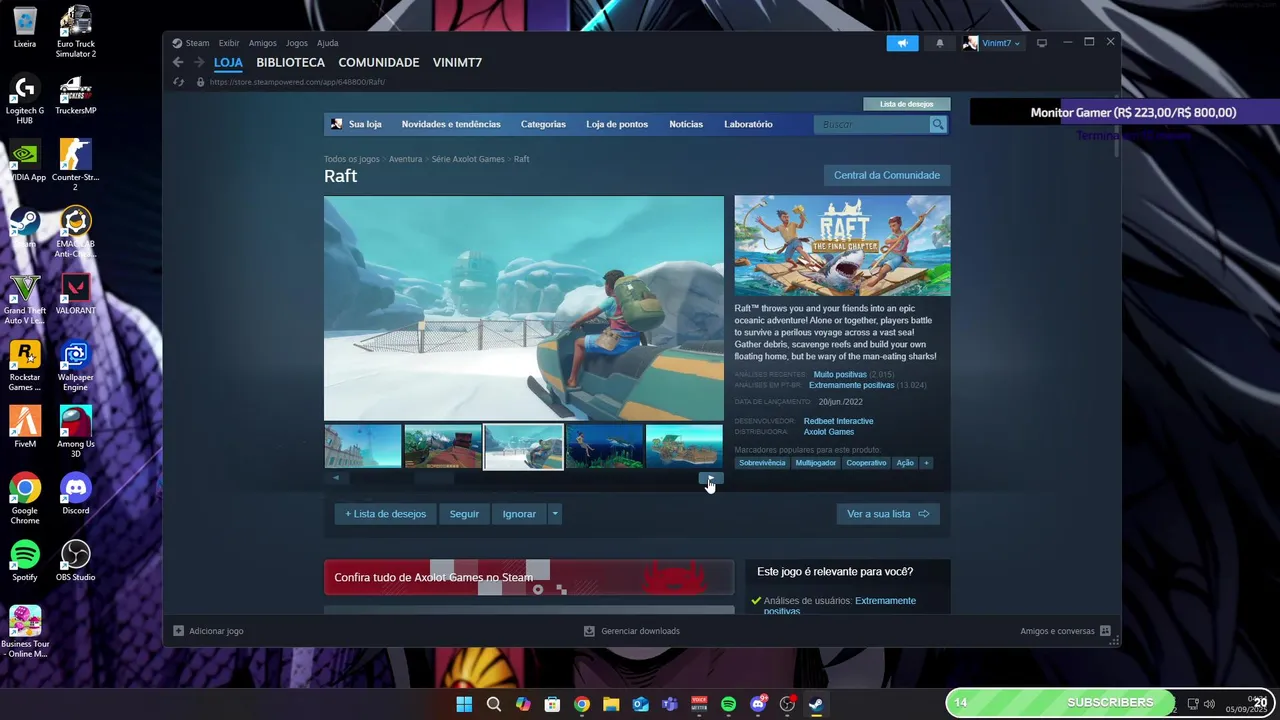Click next arrow of screenshot strip
The height and width of the screenshot is (720, 1280).
pos(711,478)
